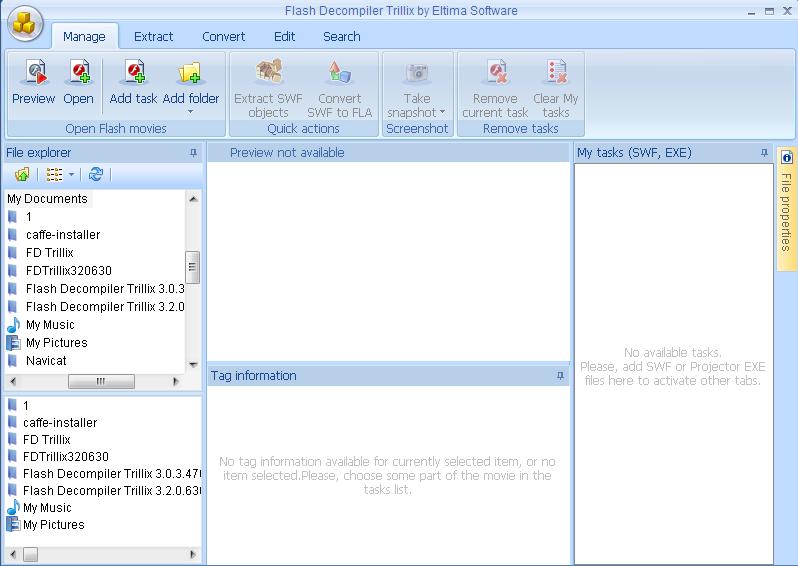Click My Music icon in lower file list

13,507
